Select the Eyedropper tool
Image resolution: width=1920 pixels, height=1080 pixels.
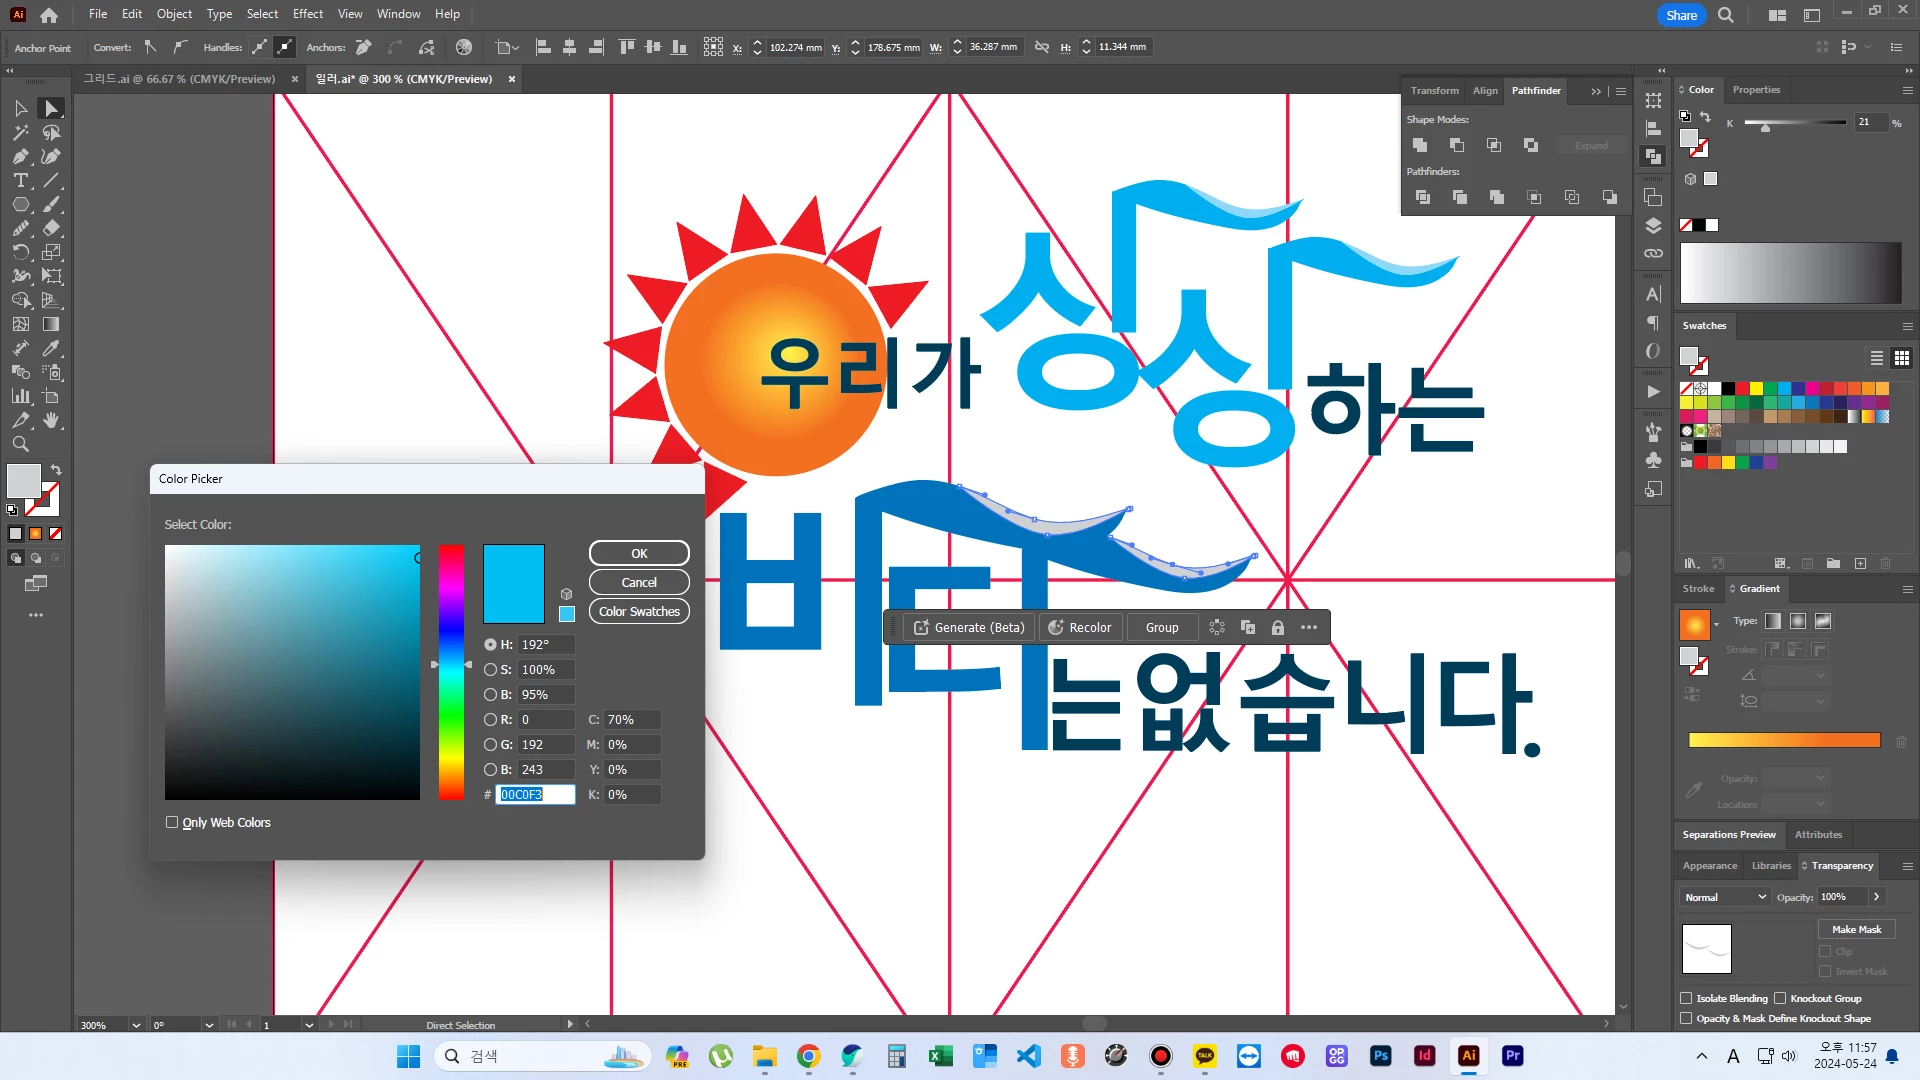pos(52,348)
